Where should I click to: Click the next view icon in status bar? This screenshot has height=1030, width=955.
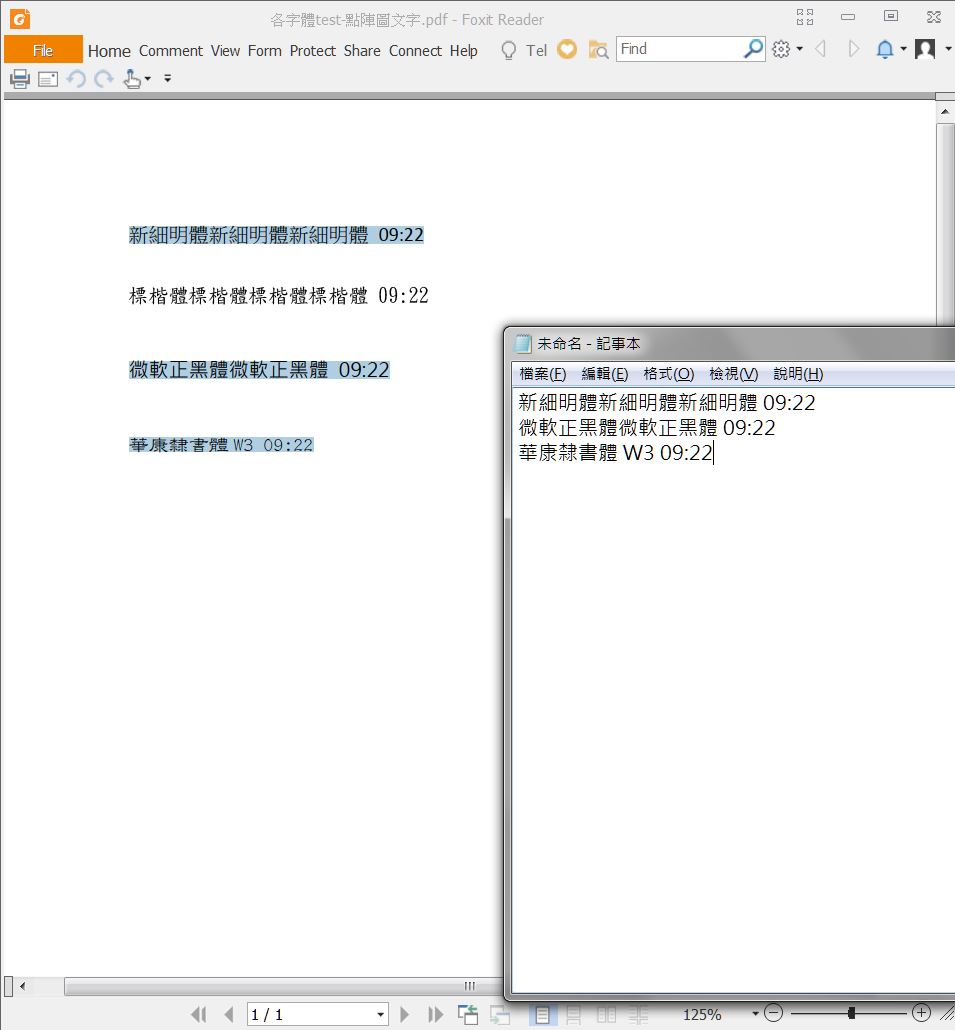500,1015
